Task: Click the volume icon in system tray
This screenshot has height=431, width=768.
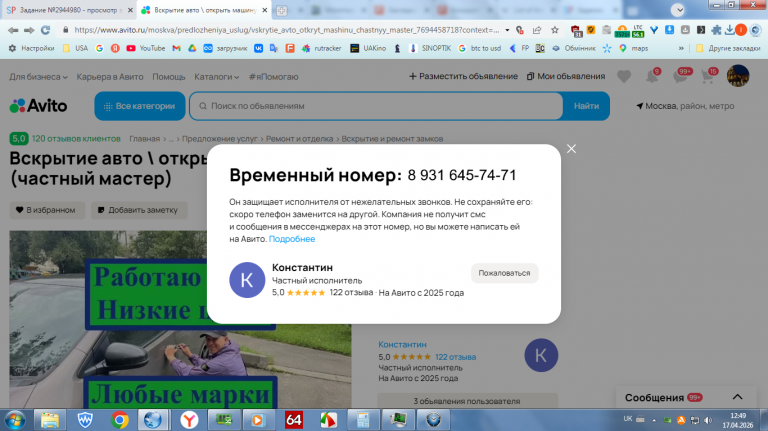Action: point(708,420)
